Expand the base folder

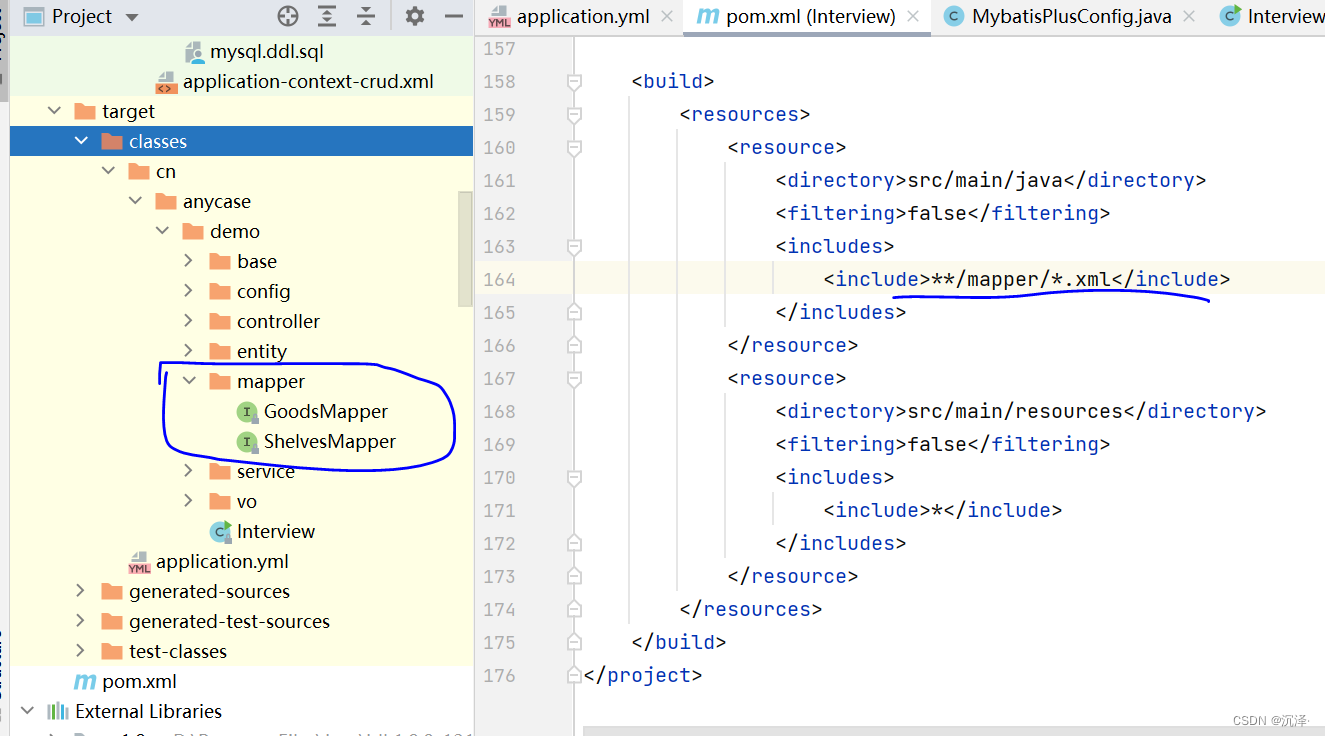pyautogui.click(x=189, y=261)
